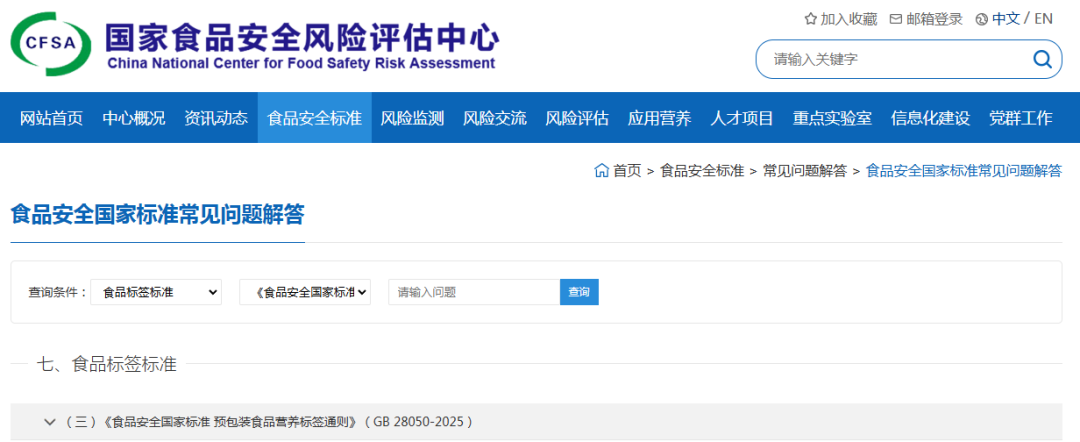Open the 食品标签标准 dropdown
The width and height of the screenshot is (1080, 442).
[x=156, y=292]
